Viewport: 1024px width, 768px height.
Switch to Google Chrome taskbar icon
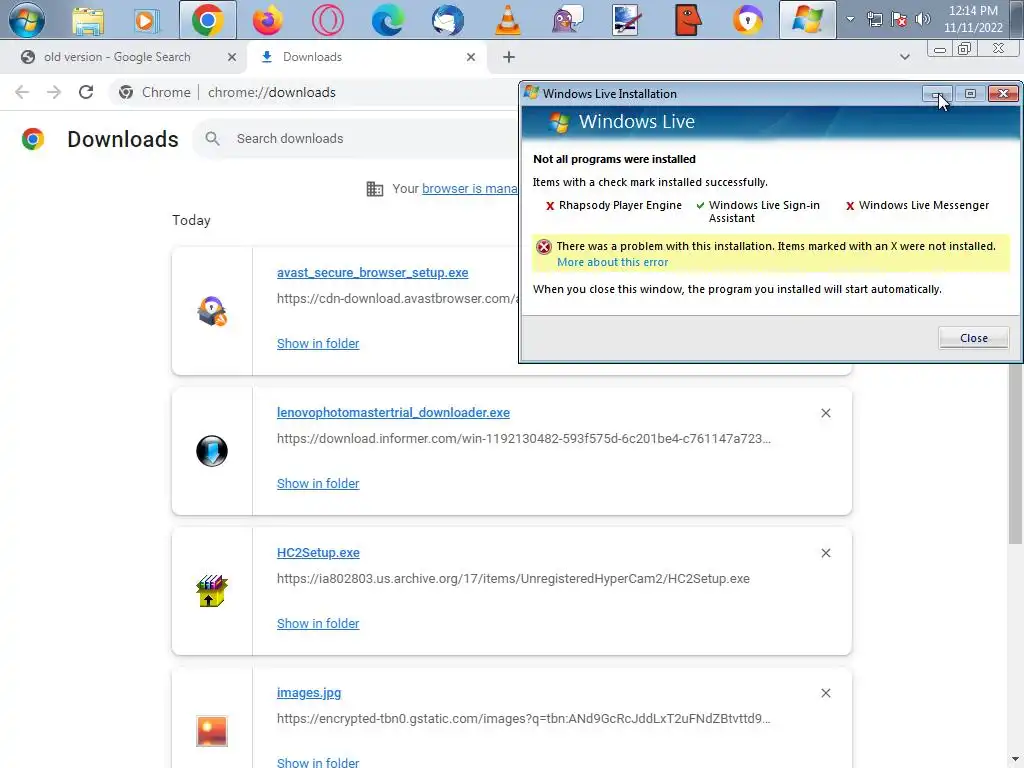(208, 20)
